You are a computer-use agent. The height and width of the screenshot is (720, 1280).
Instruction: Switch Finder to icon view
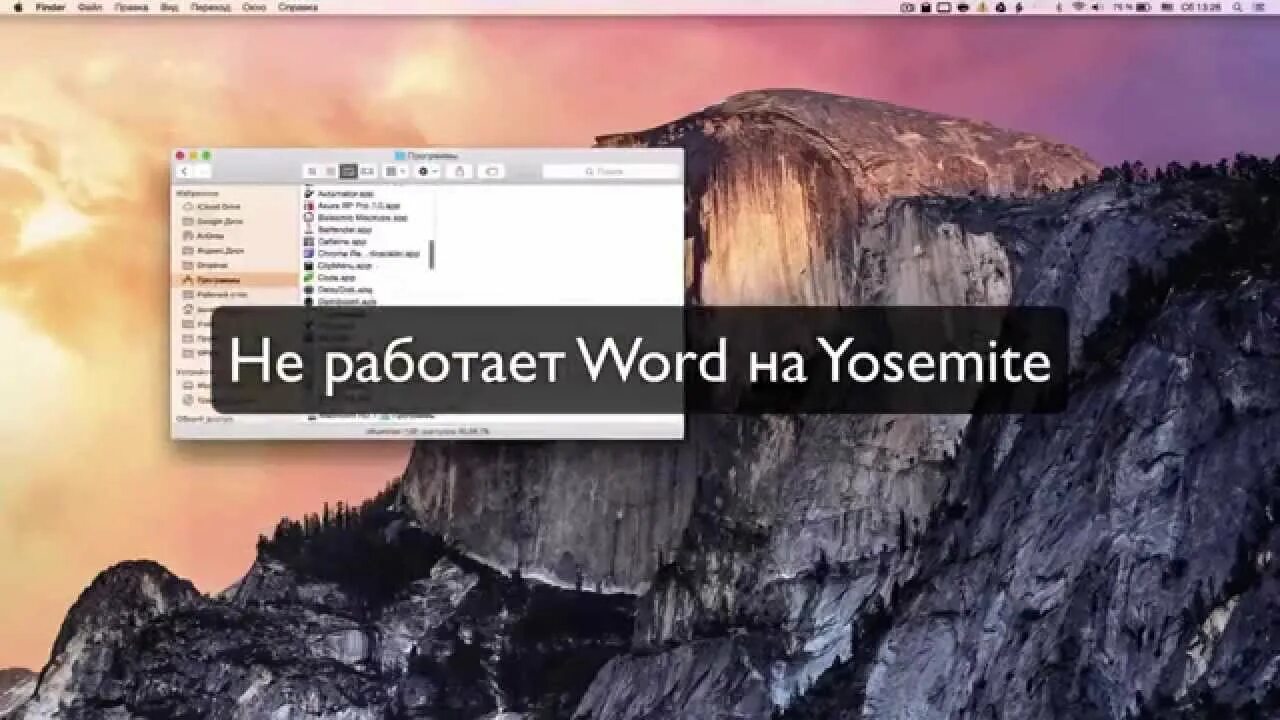312,171
